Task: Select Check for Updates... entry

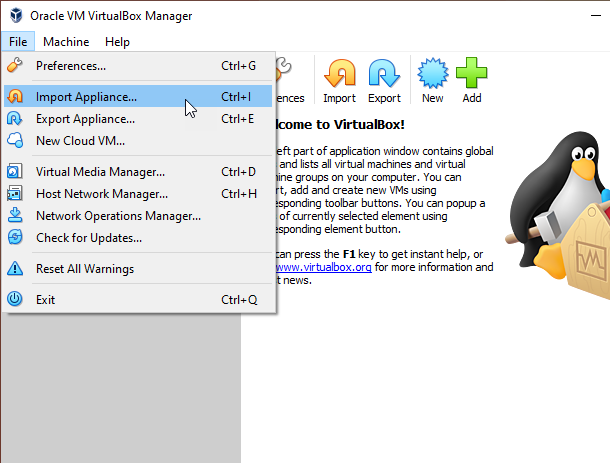Action: coord(138,238)
